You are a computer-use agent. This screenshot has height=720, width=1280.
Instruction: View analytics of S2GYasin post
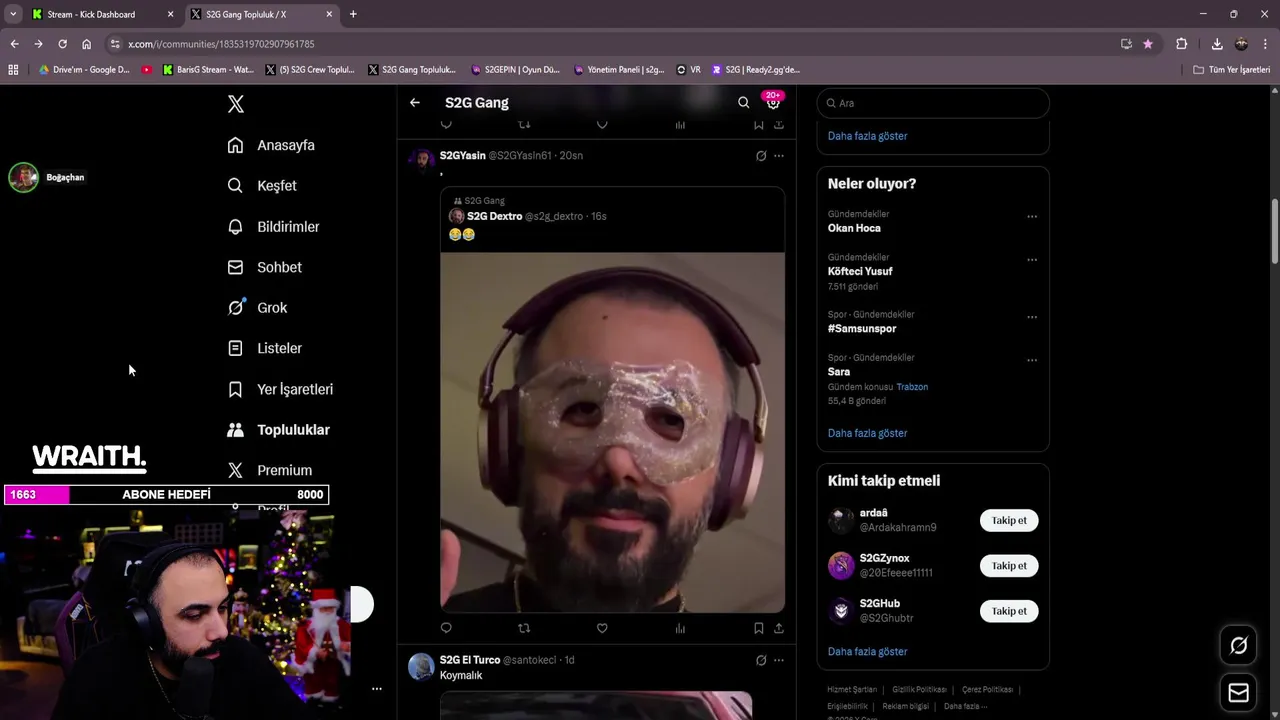pyautogui.click(x=680, y=628)
